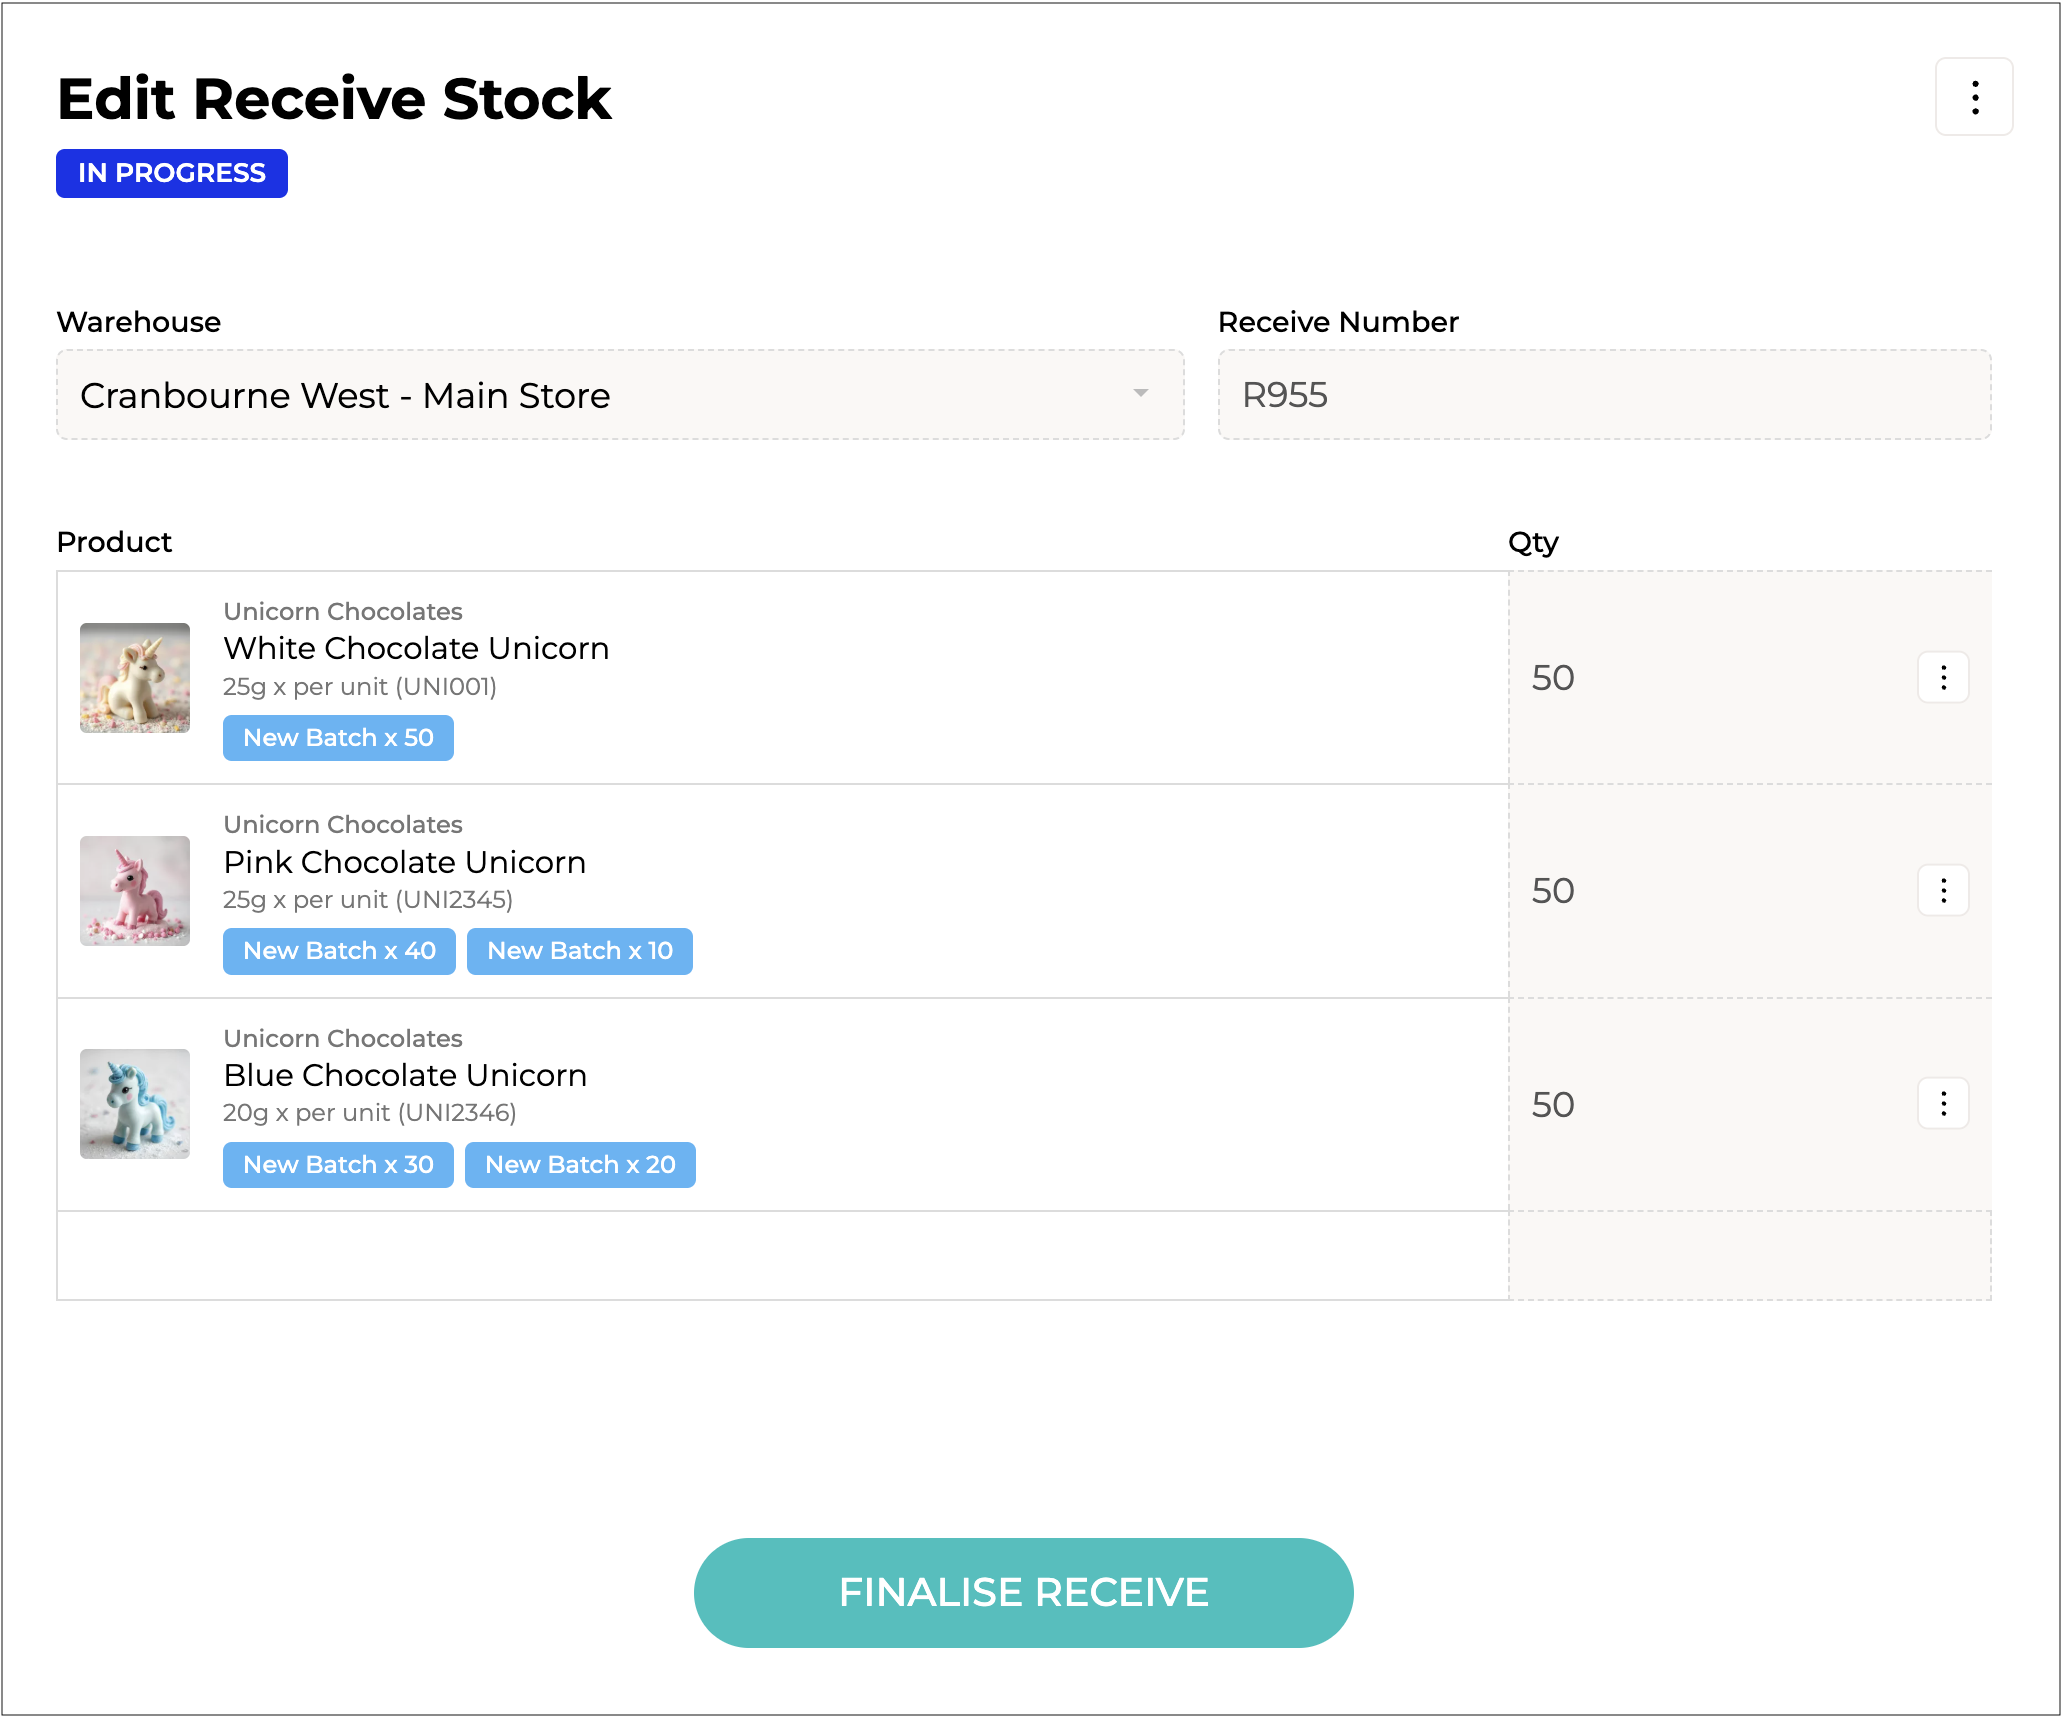This screenshot has height=1718, width=2062.
Task: Click the Blue Chocolate Unicorn thumbnail
Action: coord(135,1104)
